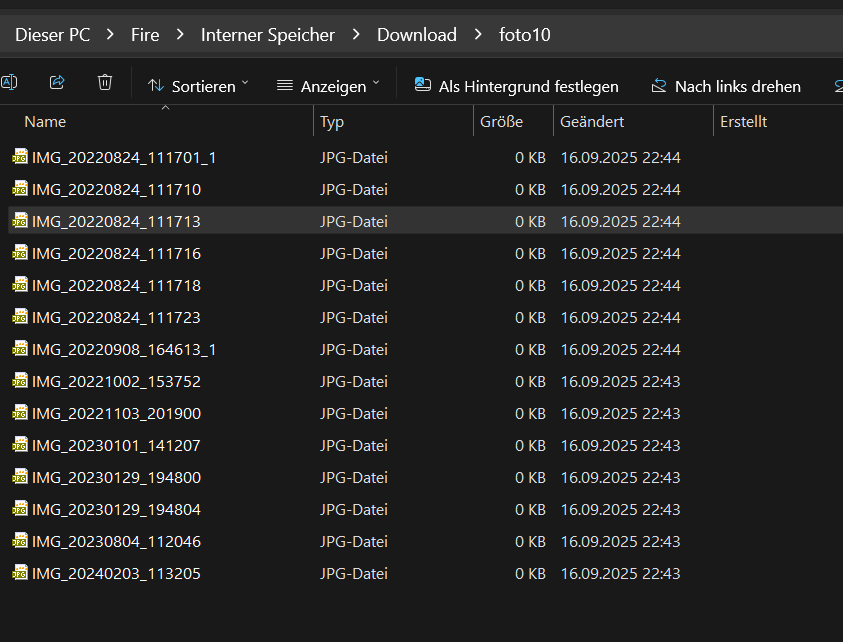Navigate to Interner Speicher breadcrumb
Screen dimensions: 843x642
pyautogui.click(x=268, y=35)
